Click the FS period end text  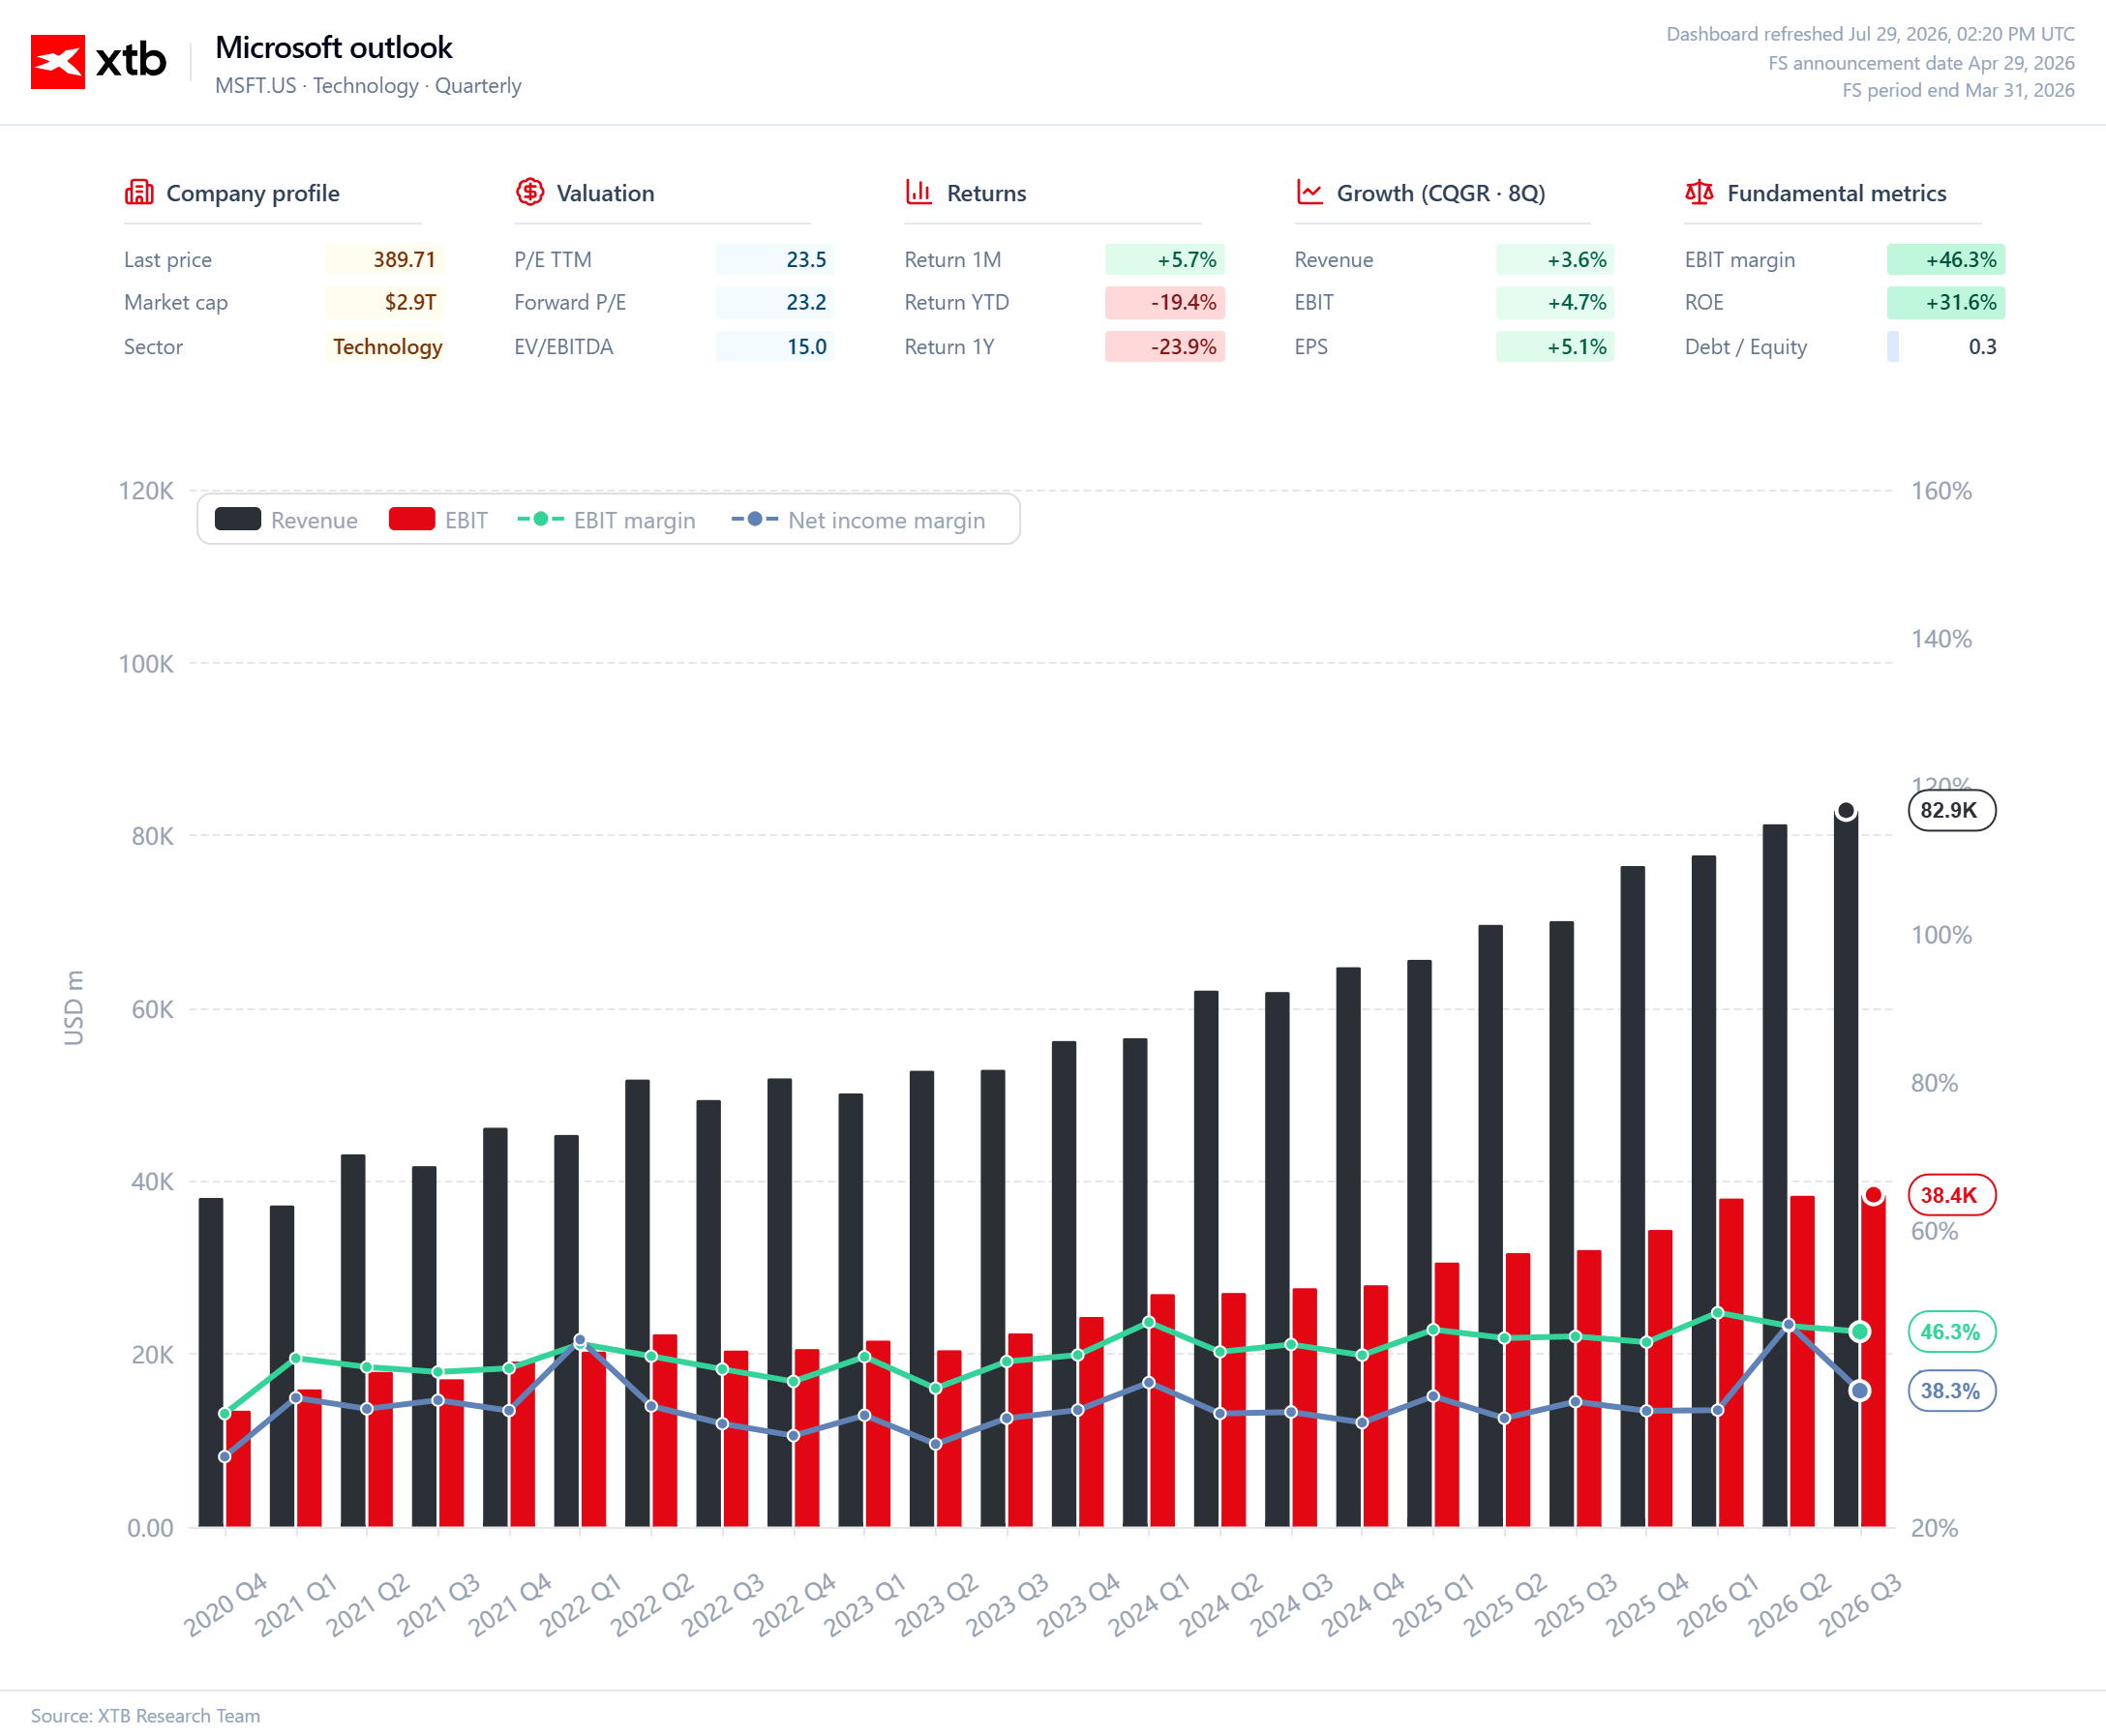[x=1958, y=90]
